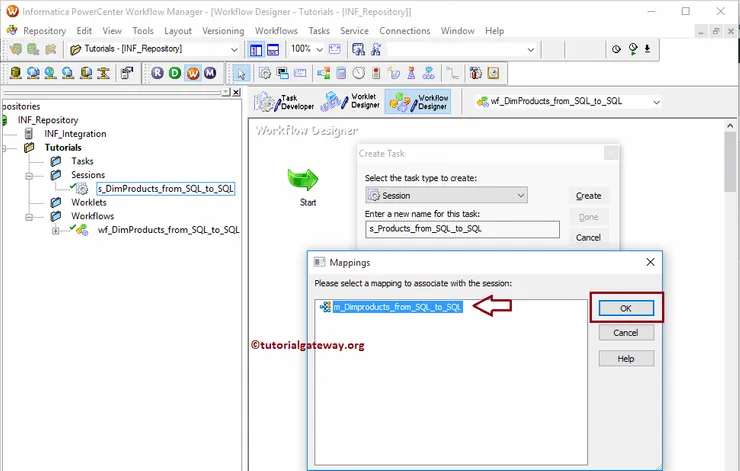The image size is (740, 471).
Task: Click the yellow hourglass-shaped connection icon
Action: pos(103,73)
